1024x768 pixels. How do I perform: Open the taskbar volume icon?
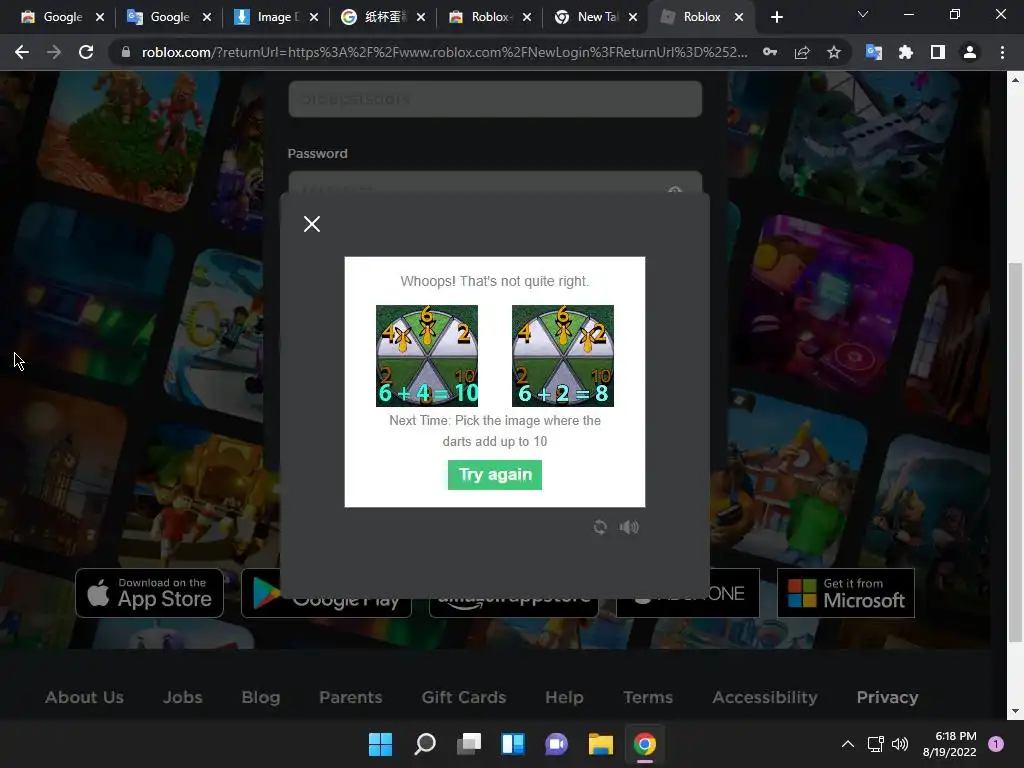[x=900, y=744]
